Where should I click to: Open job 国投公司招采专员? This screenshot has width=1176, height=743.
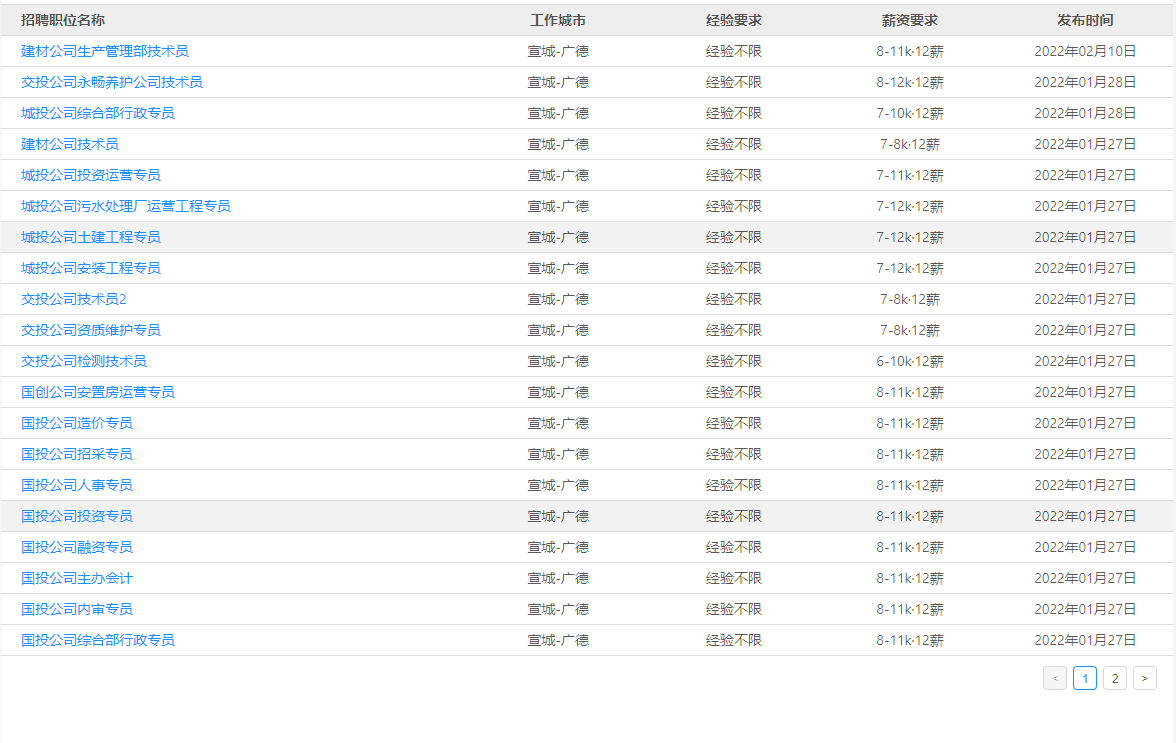tap(76, 454)
